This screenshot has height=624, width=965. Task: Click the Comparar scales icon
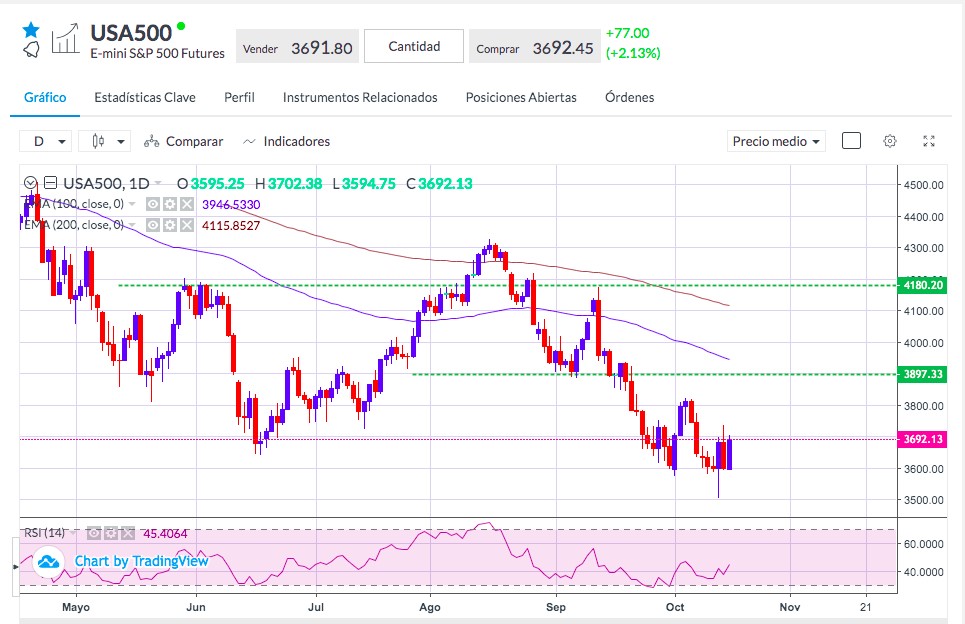coord(151,142)
